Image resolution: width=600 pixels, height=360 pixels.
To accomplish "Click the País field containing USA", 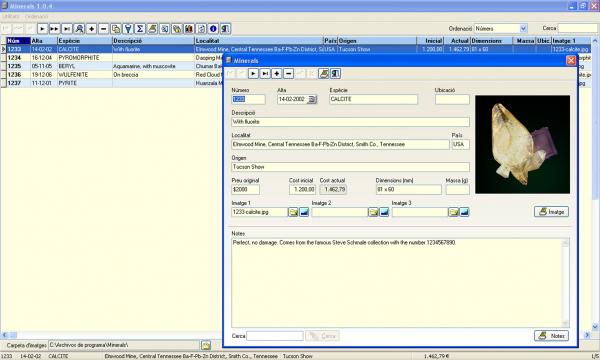I will (x=461, y=145).
